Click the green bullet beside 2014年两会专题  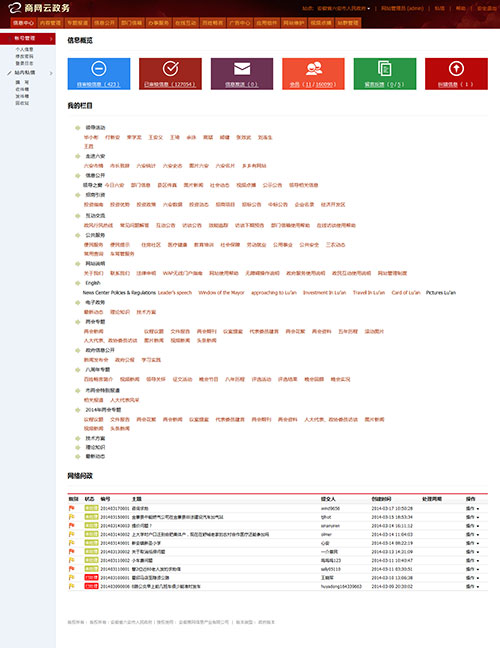click(x=77, y=410)
